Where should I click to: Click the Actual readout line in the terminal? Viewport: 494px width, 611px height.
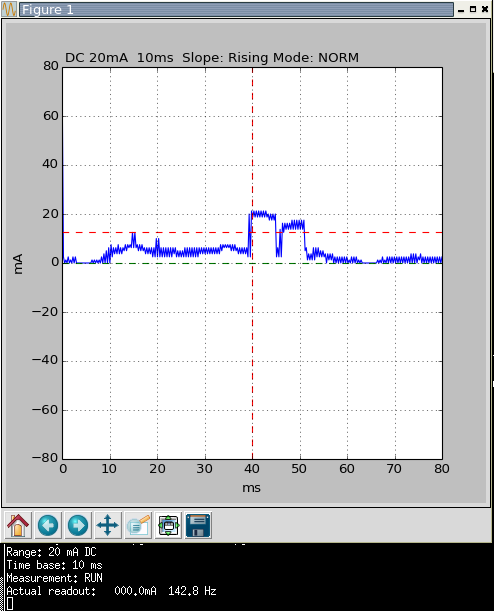click(111, 591)
